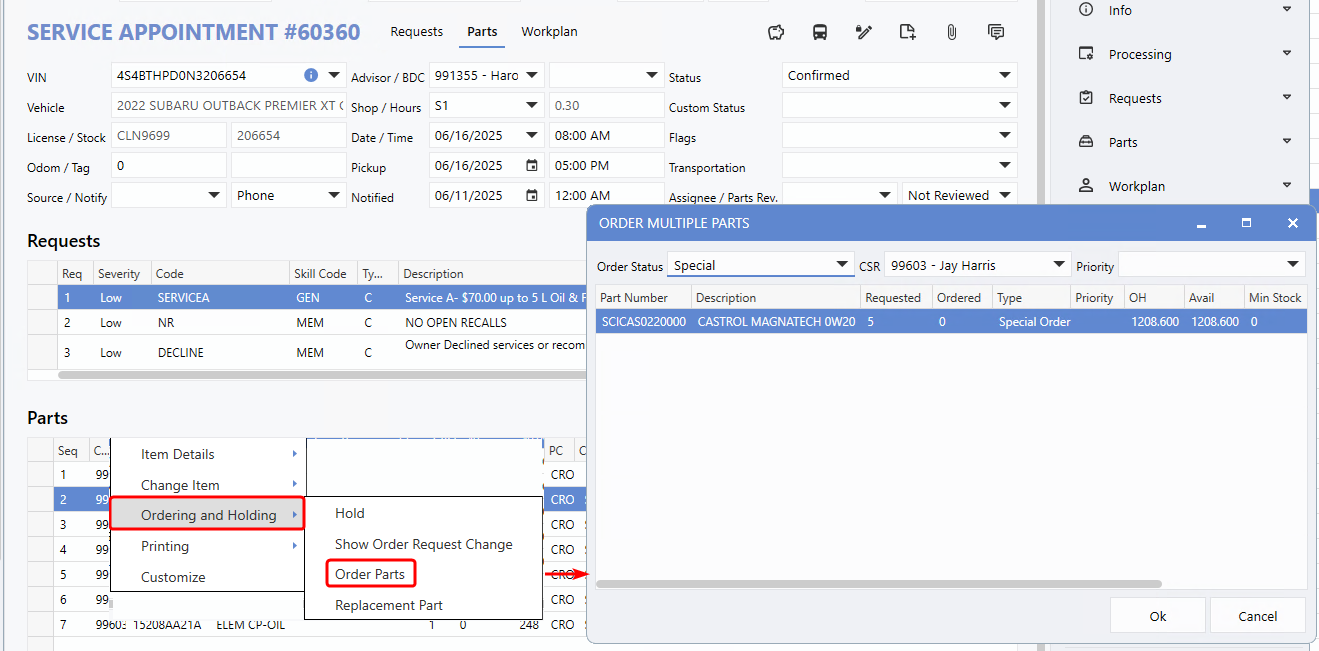Click the paperclip attachment icon
The width and height of the screenshot is (1319, 651).
[x=952, y=32]
